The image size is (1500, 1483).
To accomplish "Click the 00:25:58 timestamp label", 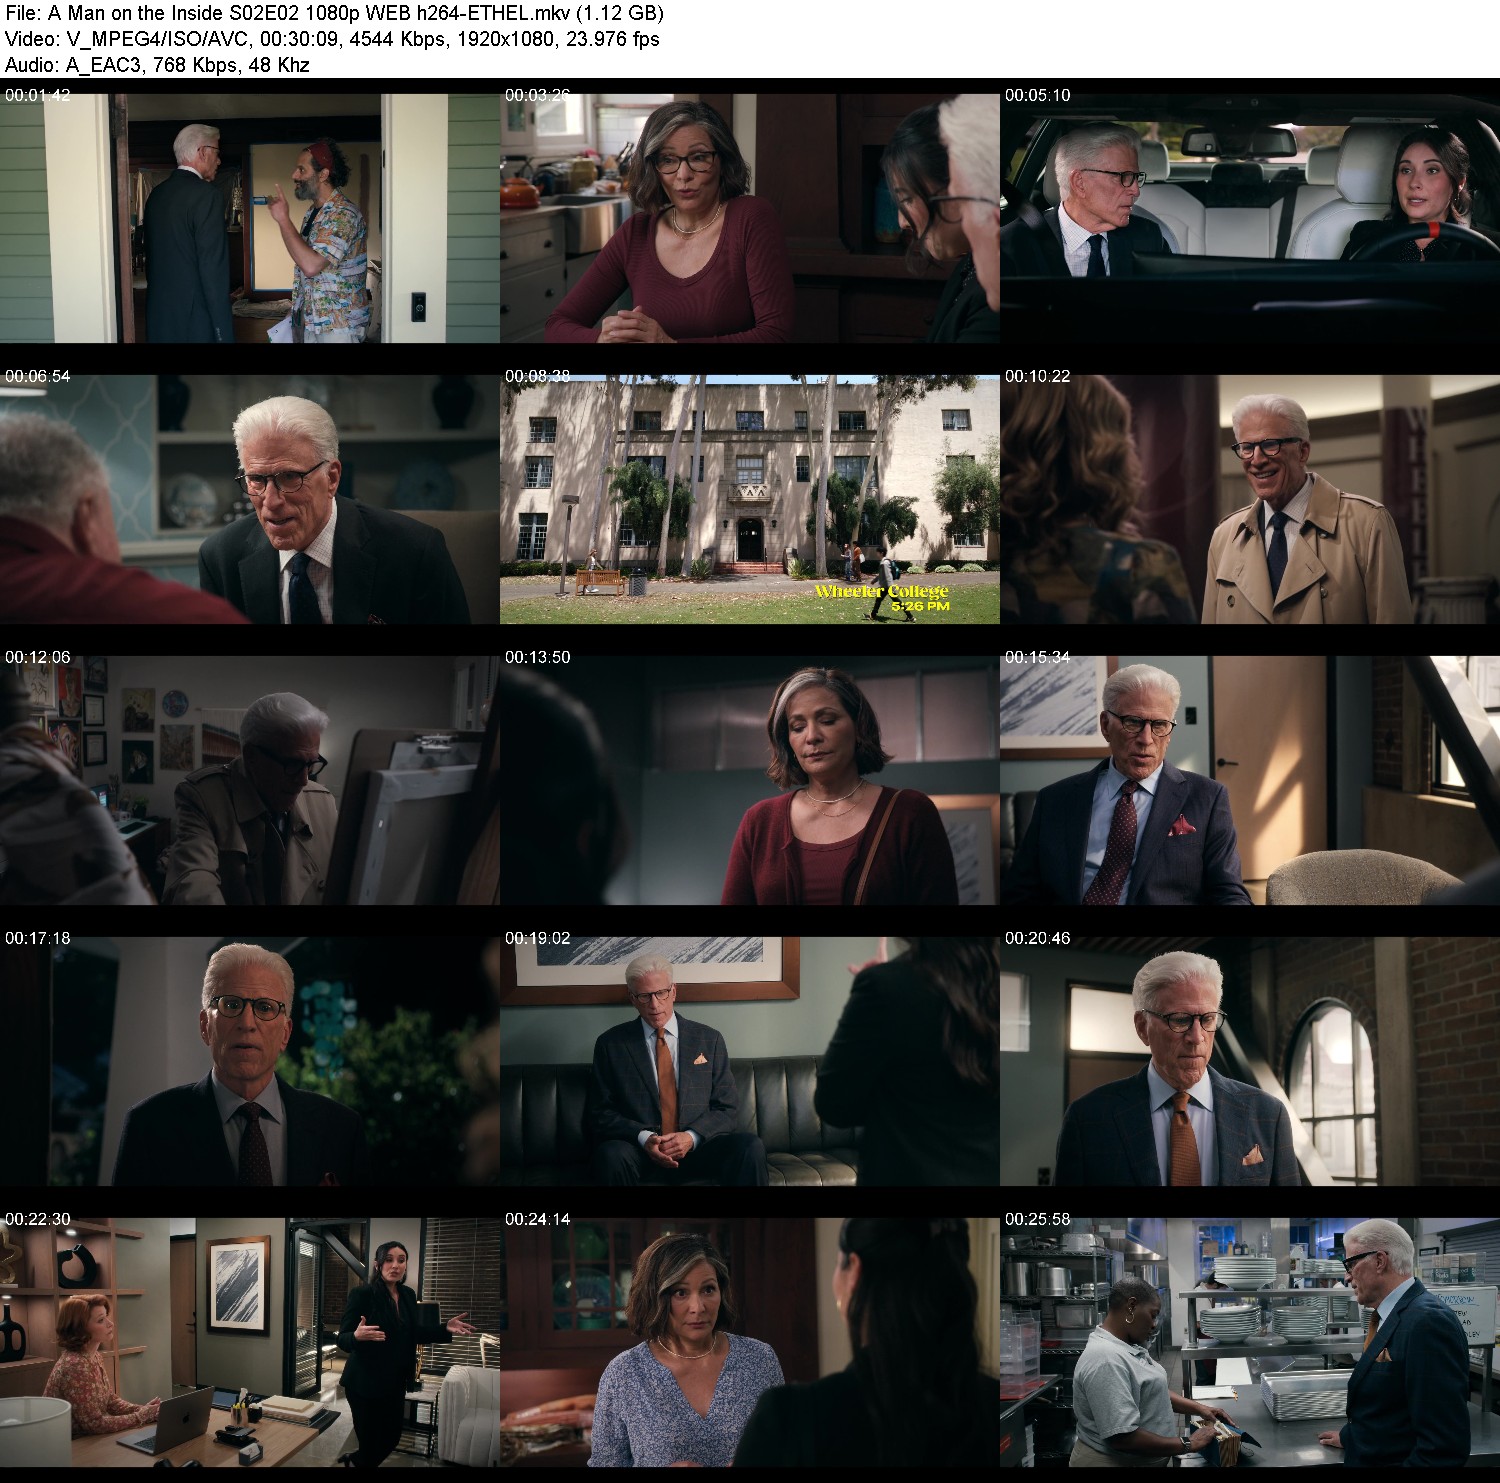I will tap(1037, 1219).
